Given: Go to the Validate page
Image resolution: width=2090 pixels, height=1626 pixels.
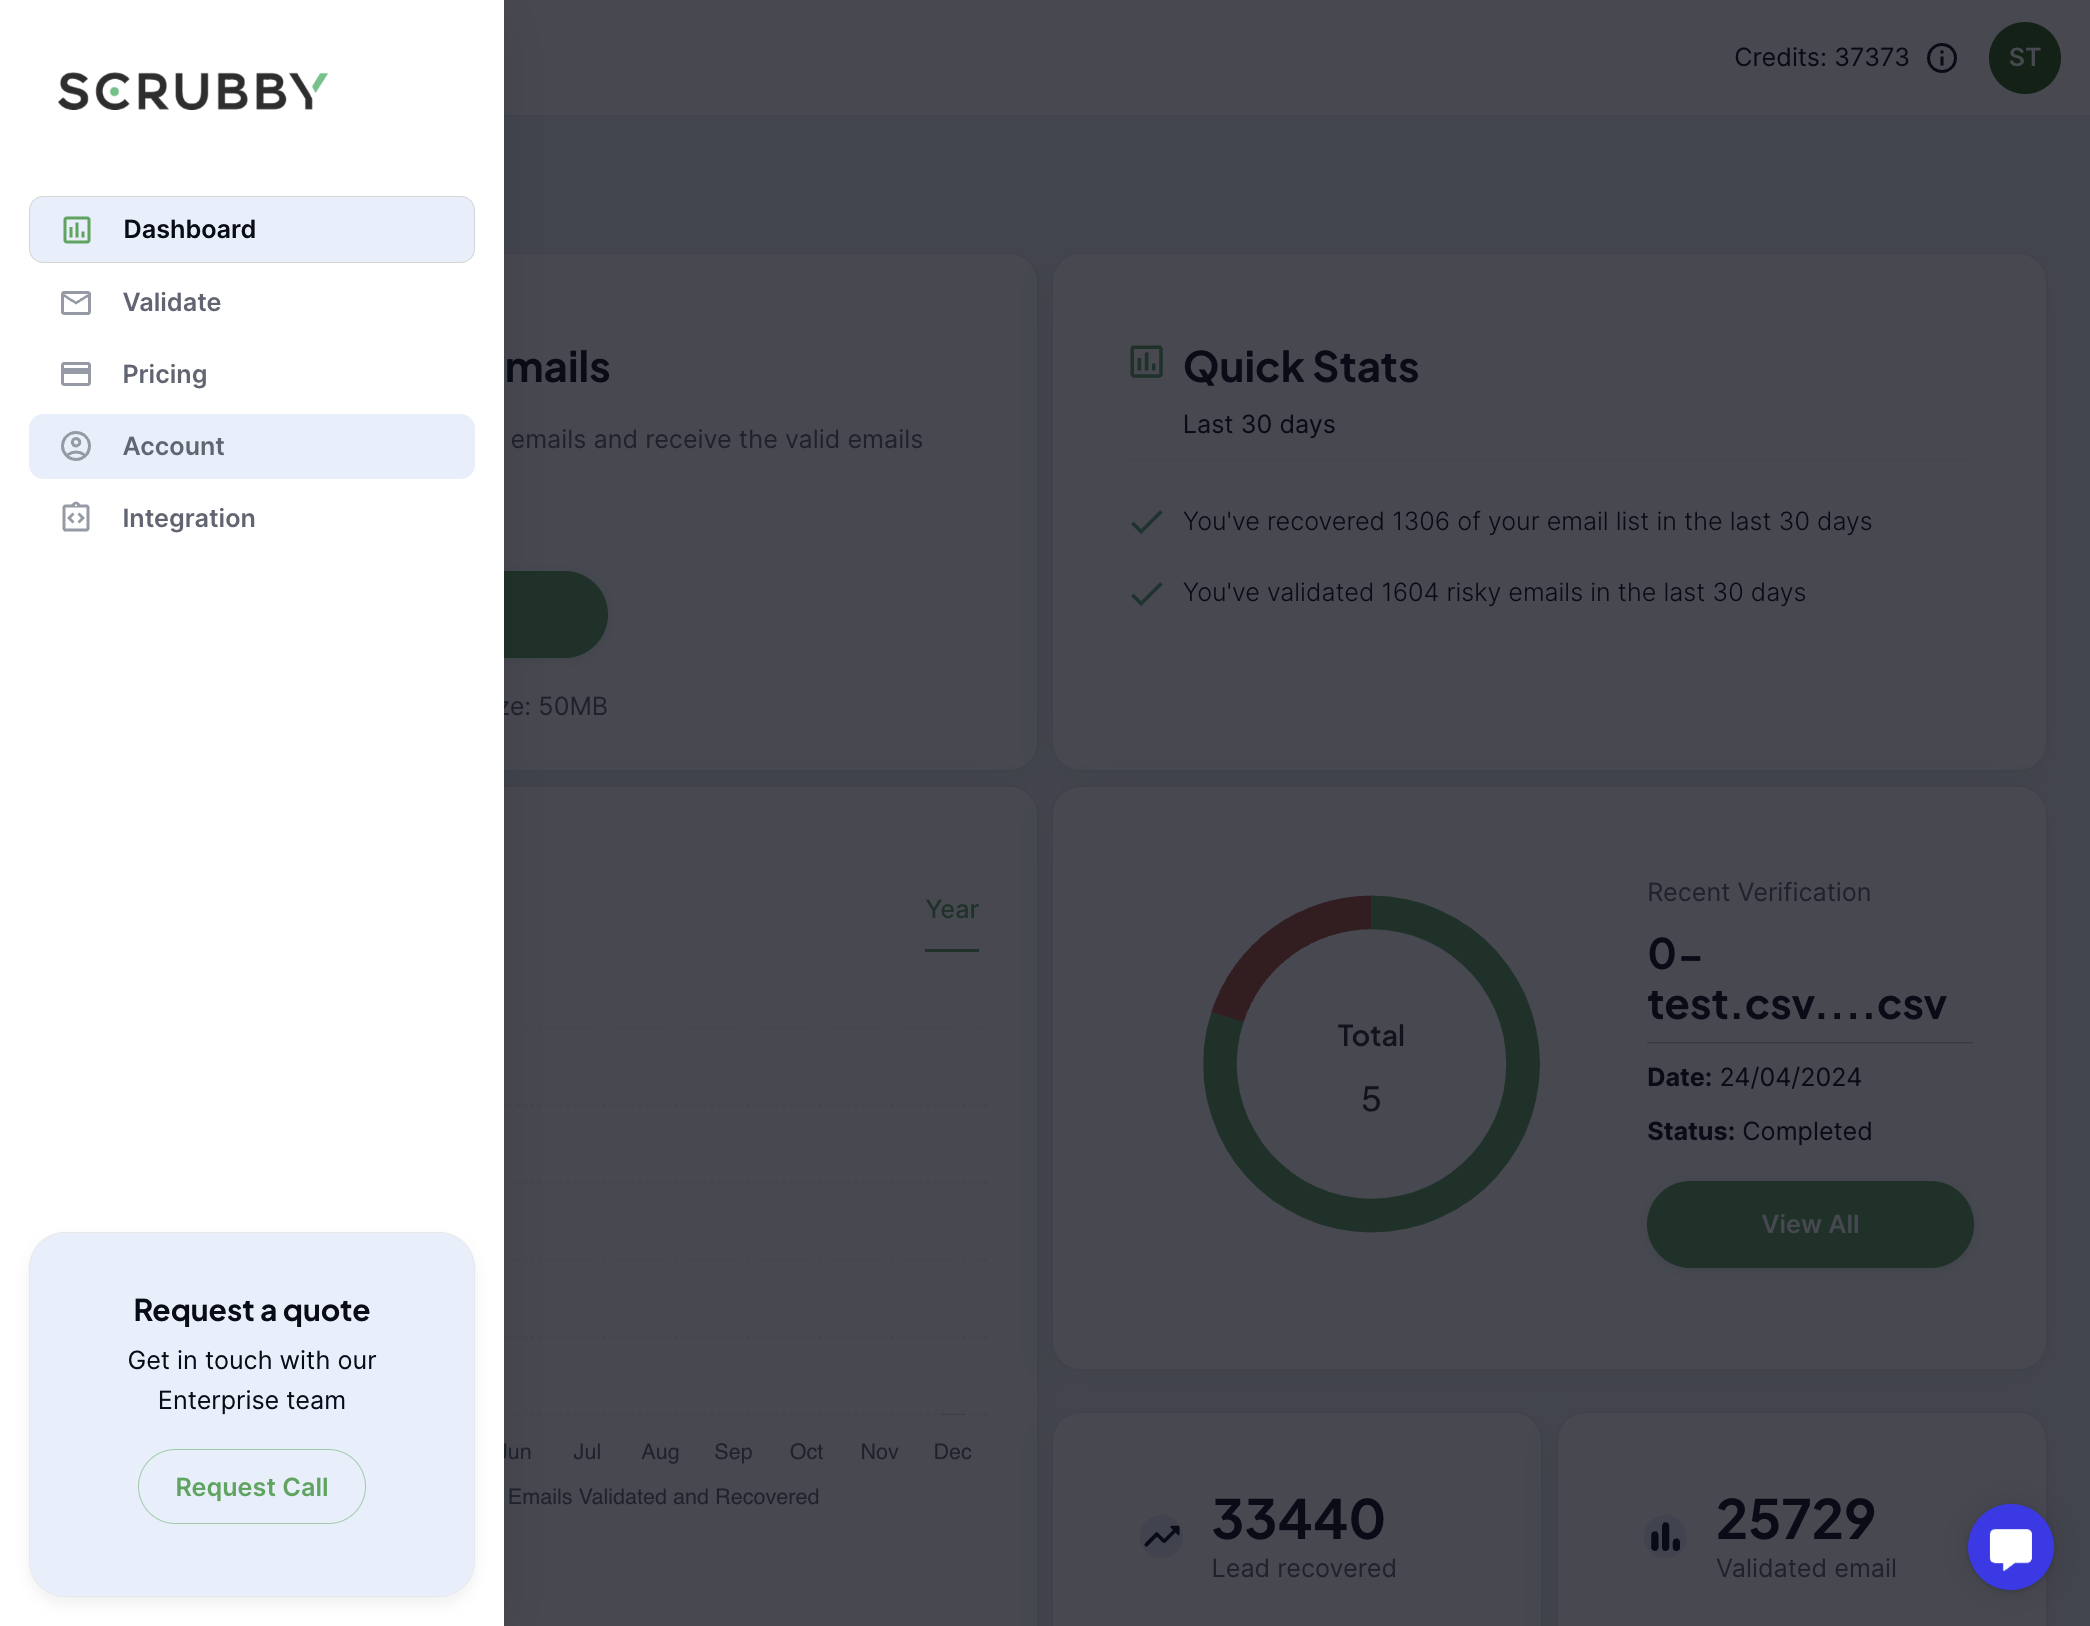Looking at the screenshot, I should tap(252, 302).
